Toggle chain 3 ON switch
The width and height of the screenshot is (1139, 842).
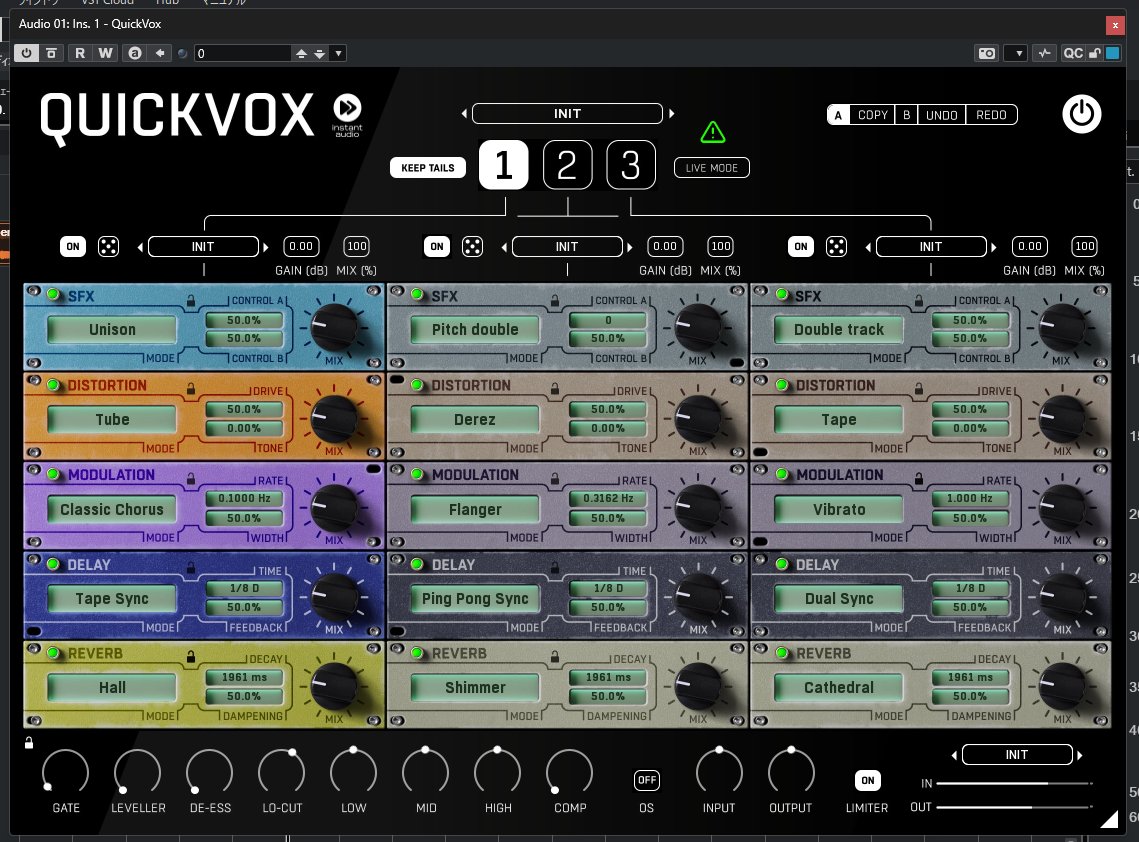pyautogui.click(x=800, y=246)
